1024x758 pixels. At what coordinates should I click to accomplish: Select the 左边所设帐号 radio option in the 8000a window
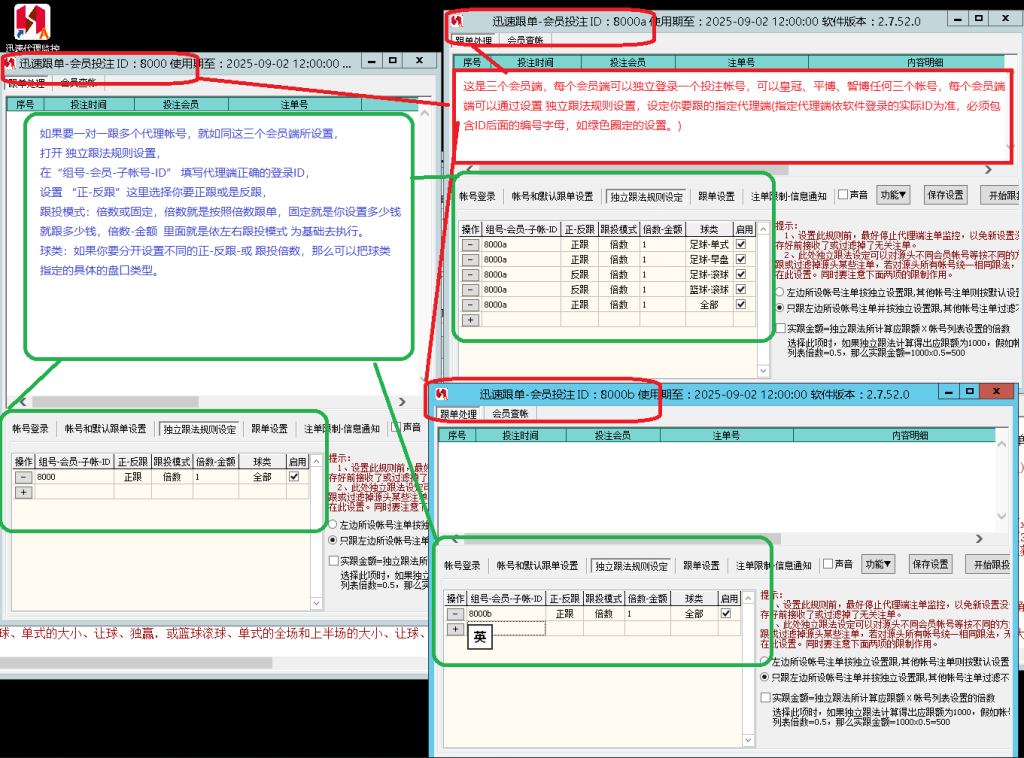(781, 292)
